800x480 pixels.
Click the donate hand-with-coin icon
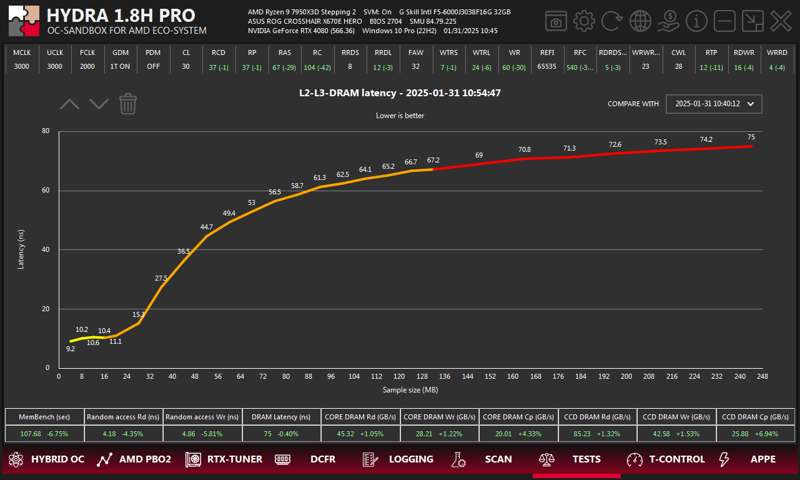(669, 21)
